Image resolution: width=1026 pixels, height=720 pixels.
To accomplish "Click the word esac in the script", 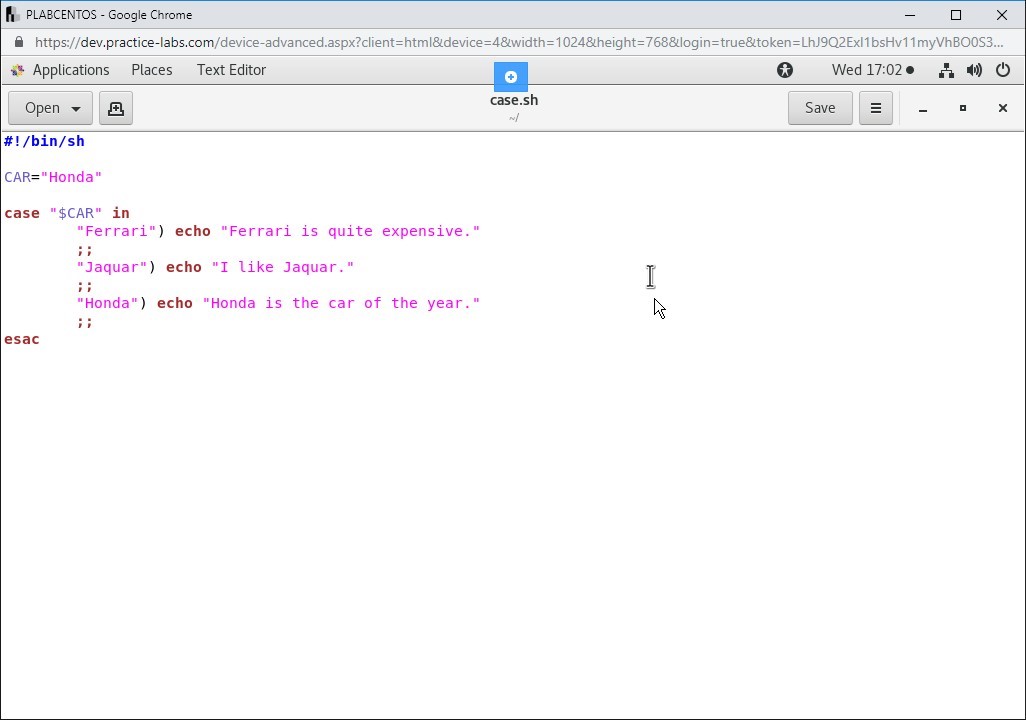I will click(22, 339).
